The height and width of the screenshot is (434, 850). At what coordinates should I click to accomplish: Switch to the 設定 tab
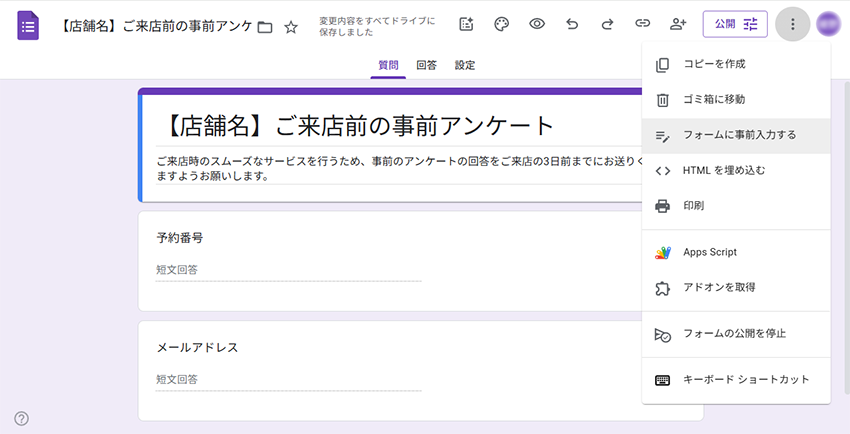tap(465, 65)
